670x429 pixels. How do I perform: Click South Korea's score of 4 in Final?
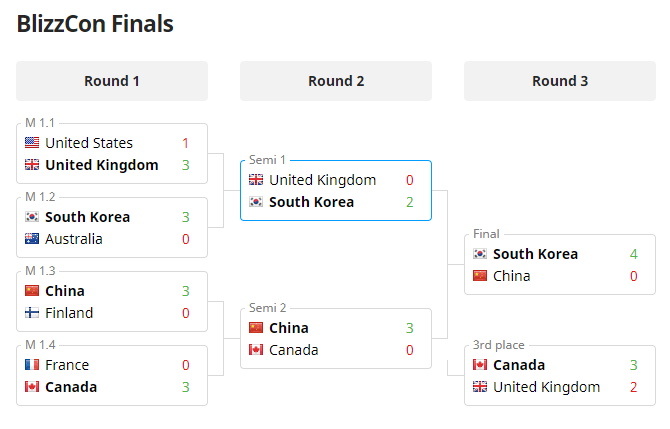633,254
